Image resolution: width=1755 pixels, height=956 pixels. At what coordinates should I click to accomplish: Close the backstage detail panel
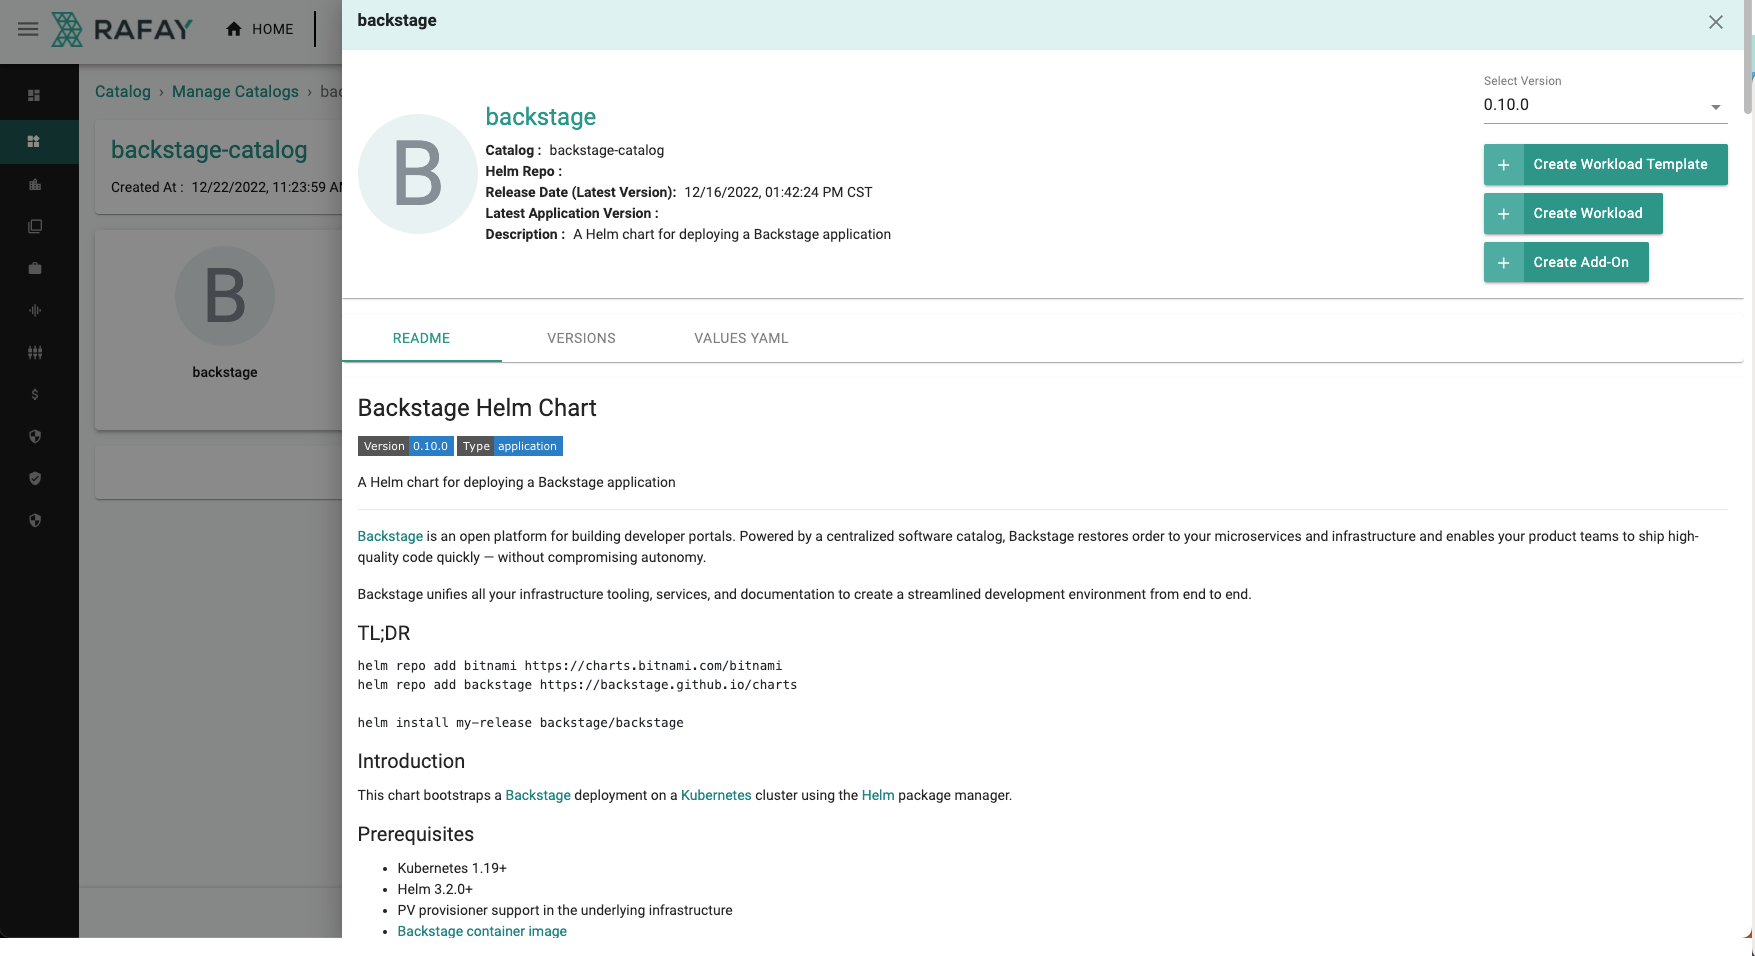tap(1715, 22)
